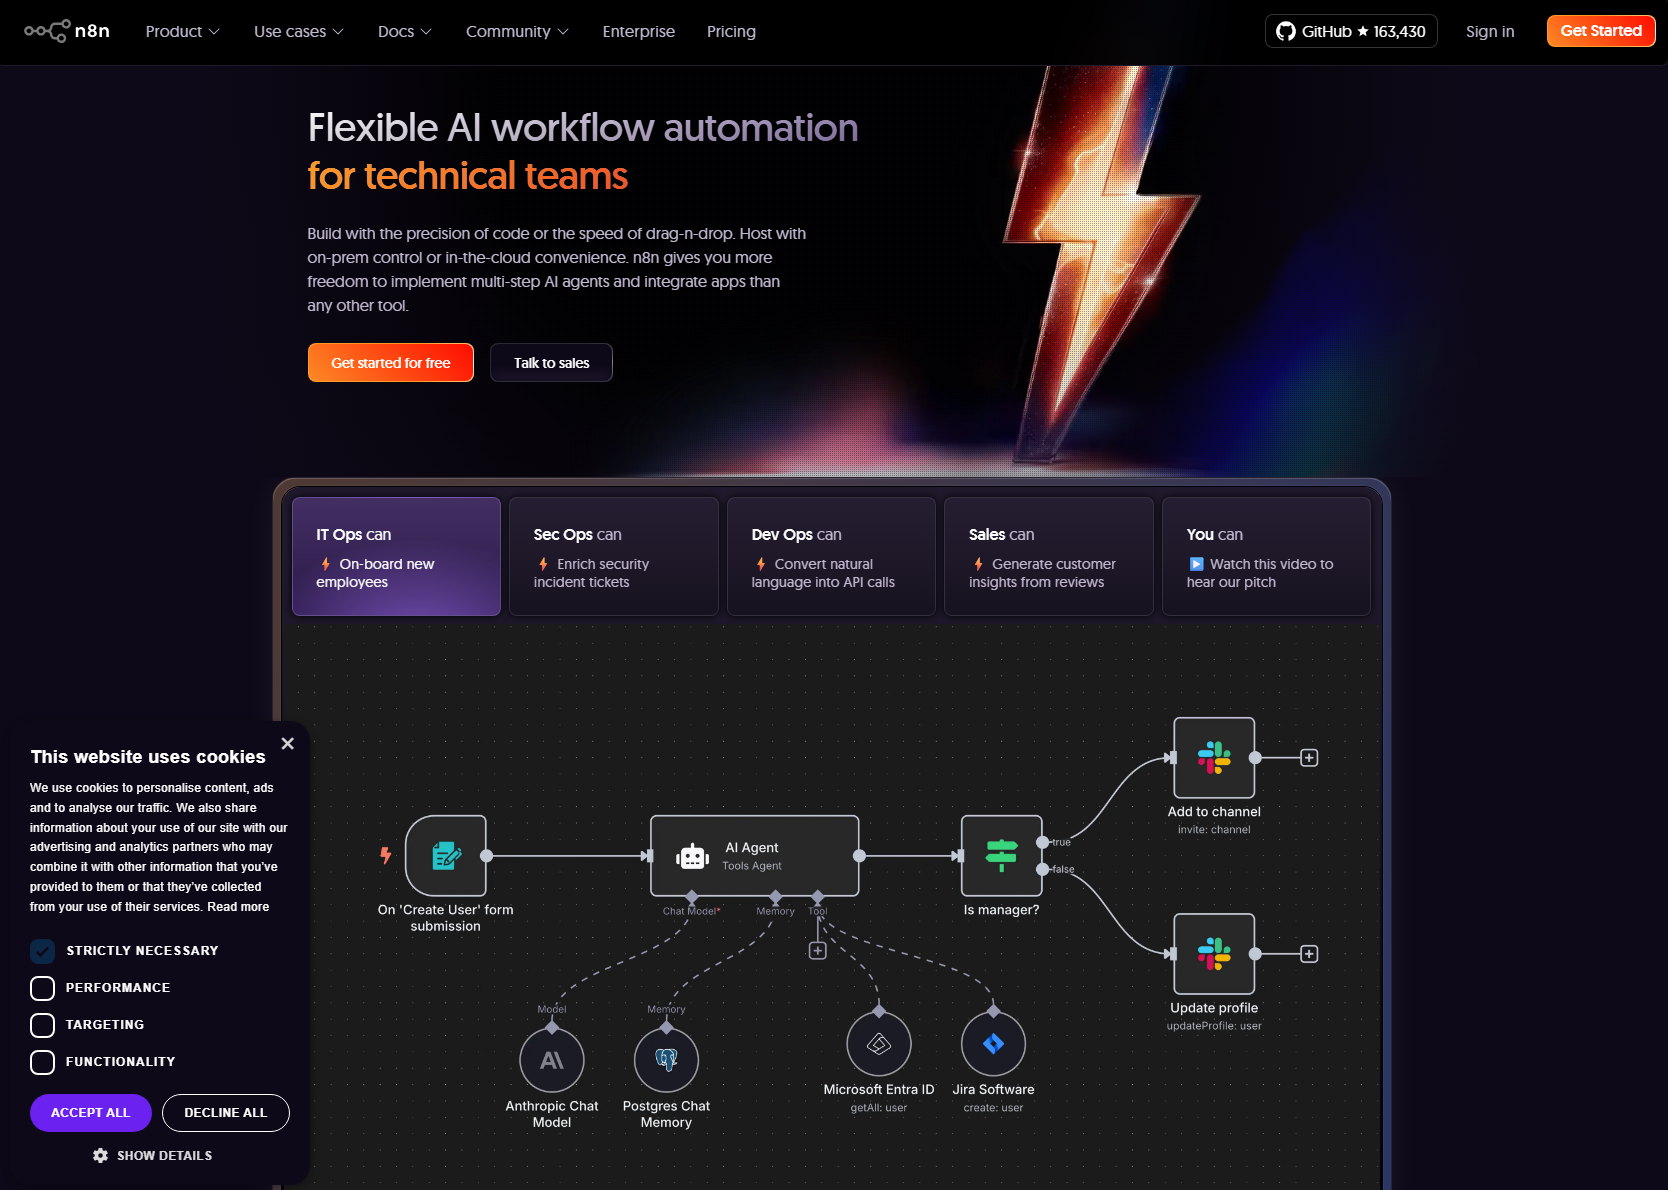Click the 'Add to channel' node label
Image resolution: width=1668 pixels, height=1190 pixels.
[x=1214, y=812]
